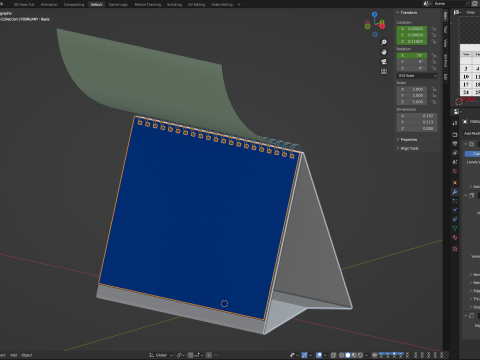Viewport: 480px width, 360px height.
Task: Open the Tool properties tab icon
Action: coord(455,123)
